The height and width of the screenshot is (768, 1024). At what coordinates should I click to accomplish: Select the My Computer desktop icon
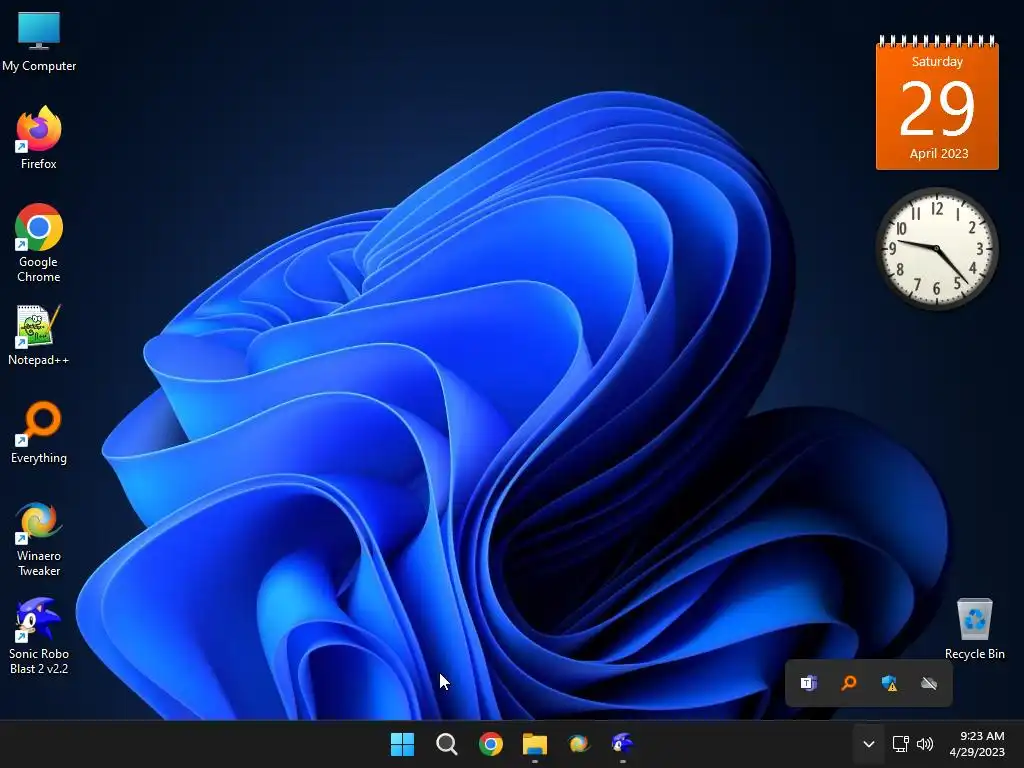pyautogui.click(x=39, y=42)
